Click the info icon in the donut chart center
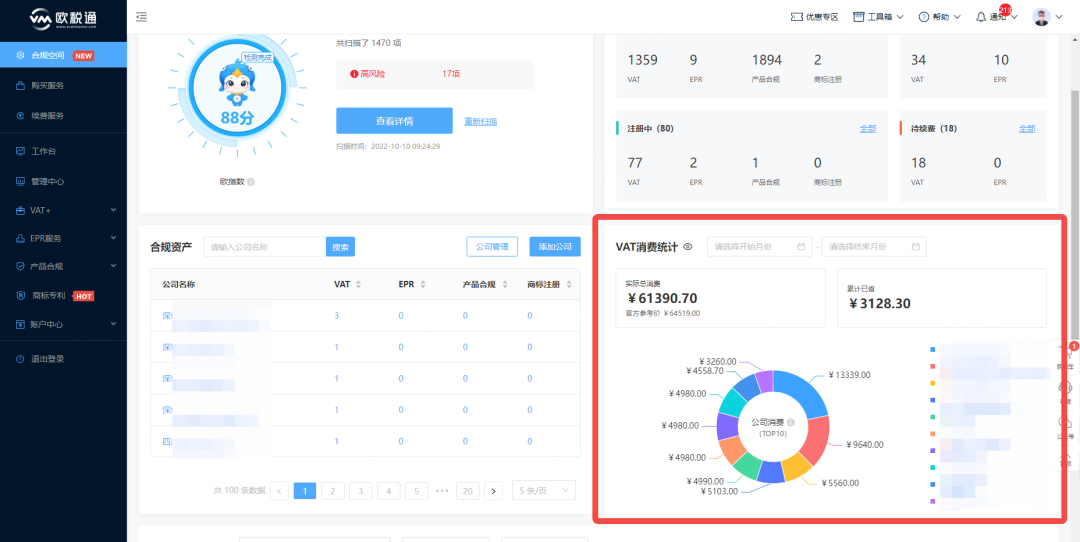Image resolution: width=1080 pixels, height=542 pixels. (x=790, y=423)
